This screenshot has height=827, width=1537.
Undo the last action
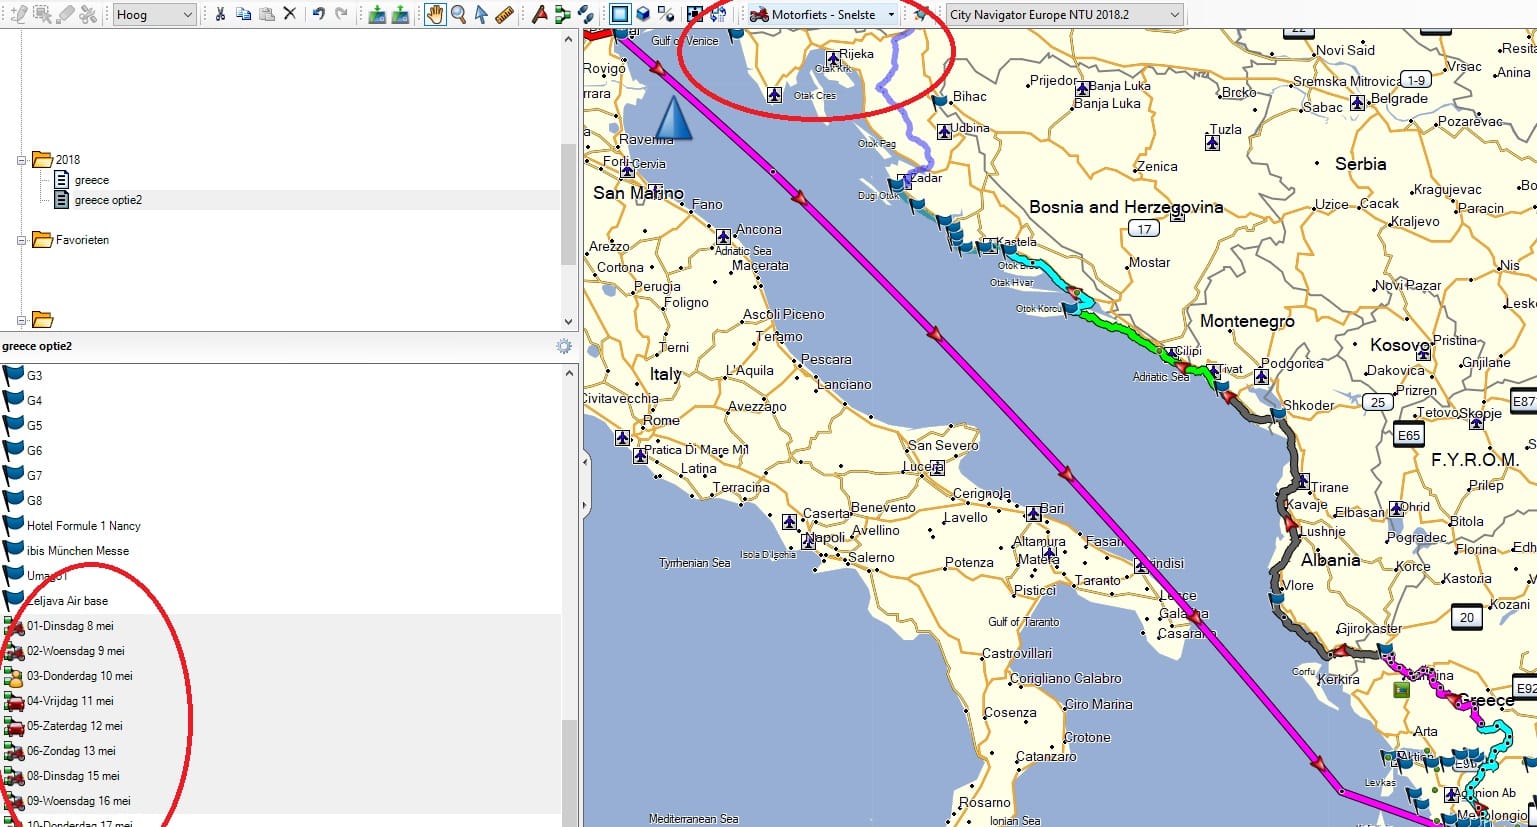(318, 14)
